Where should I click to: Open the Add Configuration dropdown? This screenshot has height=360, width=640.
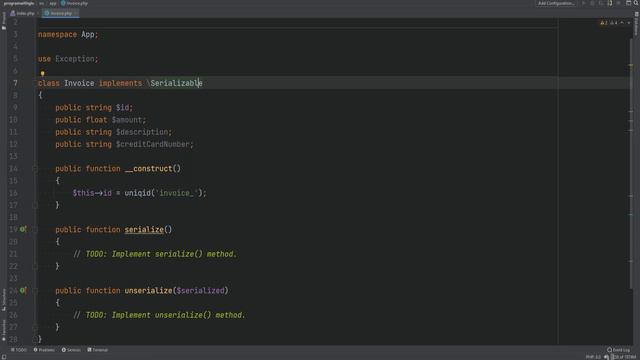click(556, 3)
